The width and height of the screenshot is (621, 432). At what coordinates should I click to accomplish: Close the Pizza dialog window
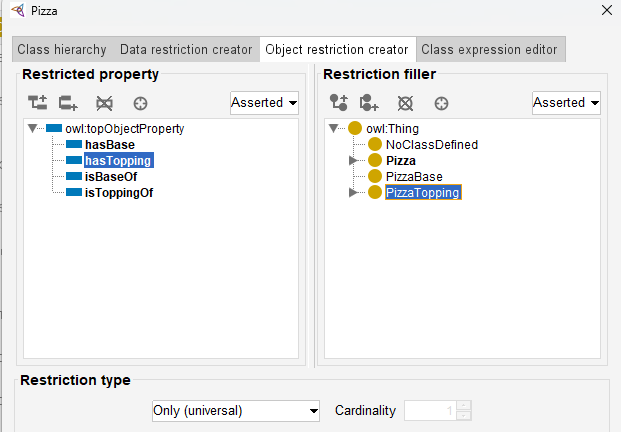tap(607, 10)
